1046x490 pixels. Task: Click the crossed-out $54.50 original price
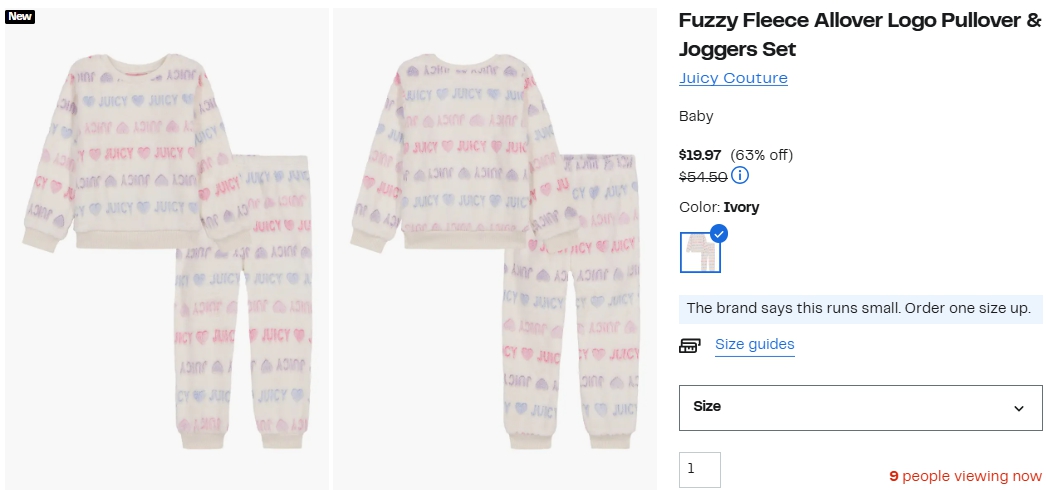point(703,177)
